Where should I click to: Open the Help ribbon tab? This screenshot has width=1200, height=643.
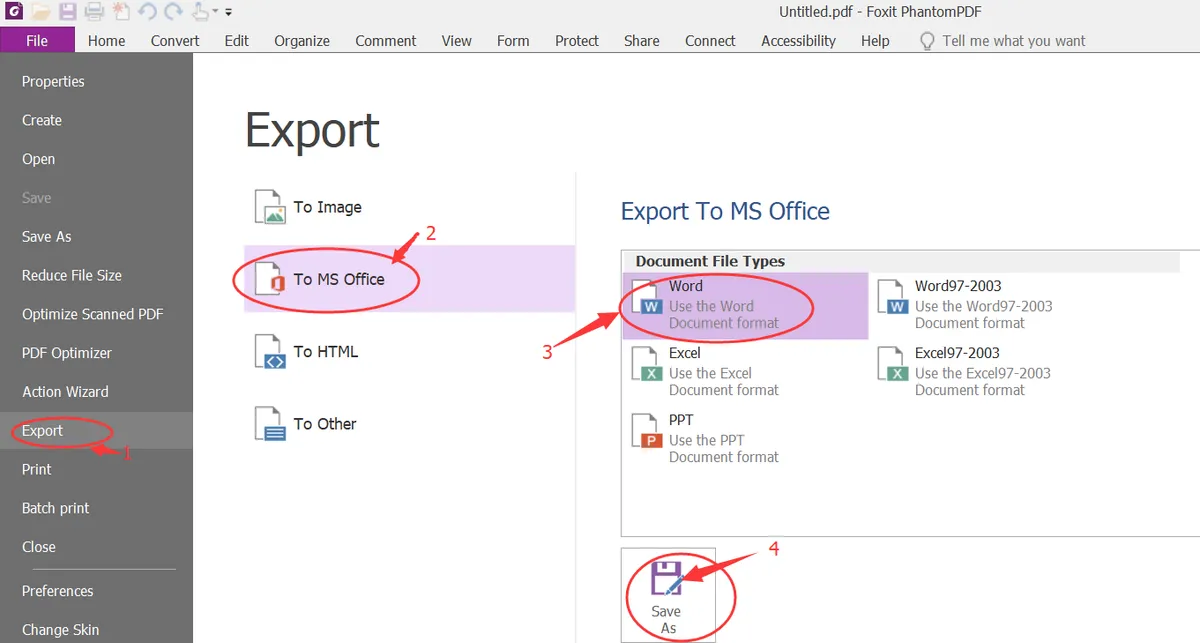coord(875,41)
